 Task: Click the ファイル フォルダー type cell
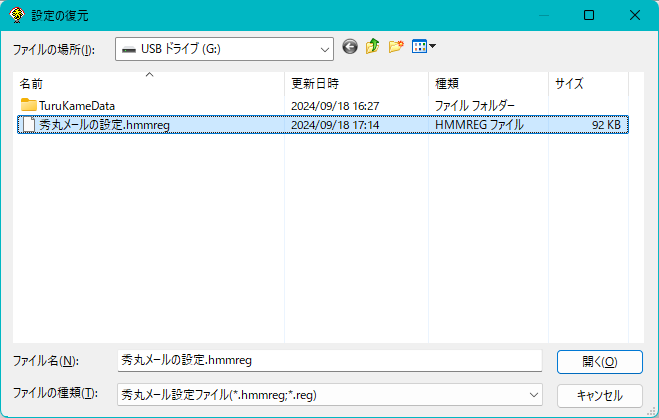(x=474, y=105)
